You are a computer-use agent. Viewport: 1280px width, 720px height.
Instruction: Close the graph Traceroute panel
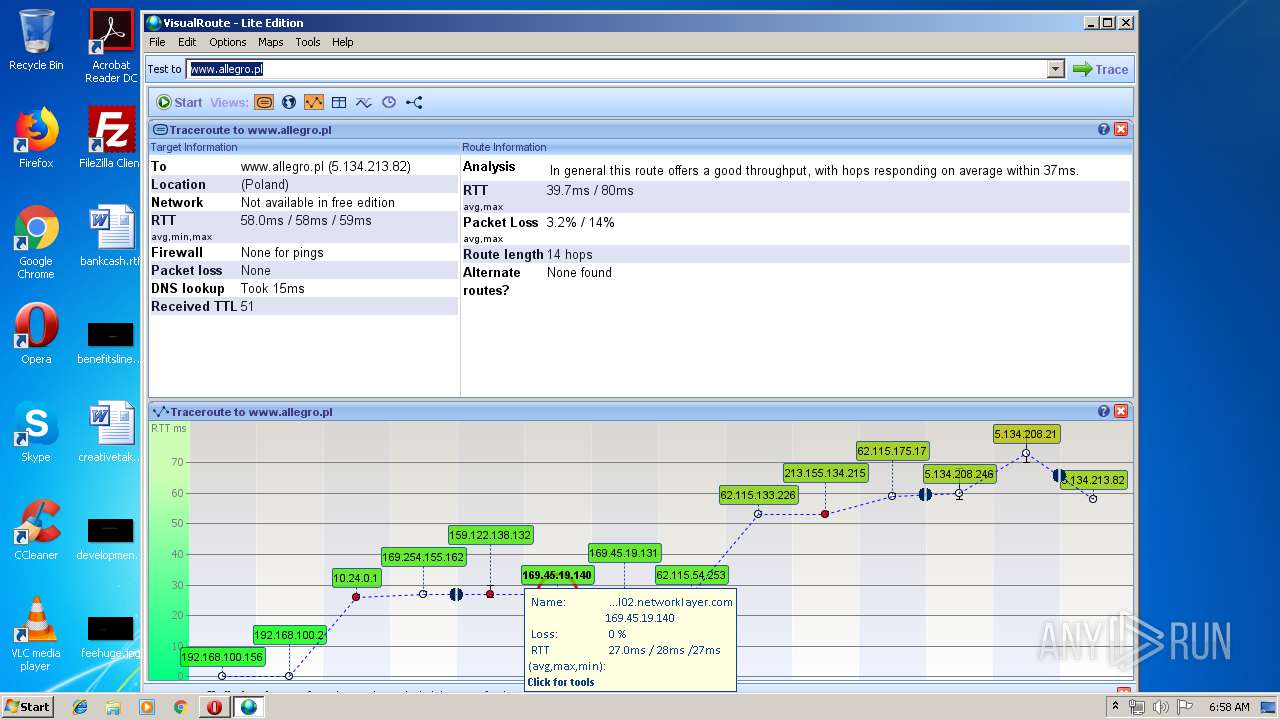click(x=1121, y=411)
